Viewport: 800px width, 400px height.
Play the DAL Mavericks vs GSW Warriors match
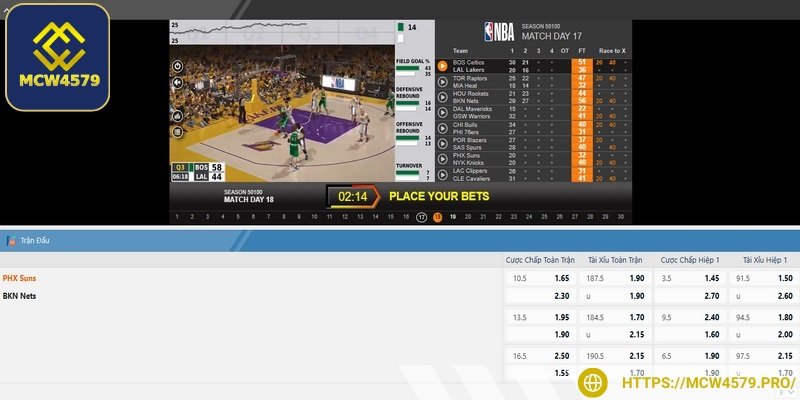pyautogui.click(x=442, y=112)
